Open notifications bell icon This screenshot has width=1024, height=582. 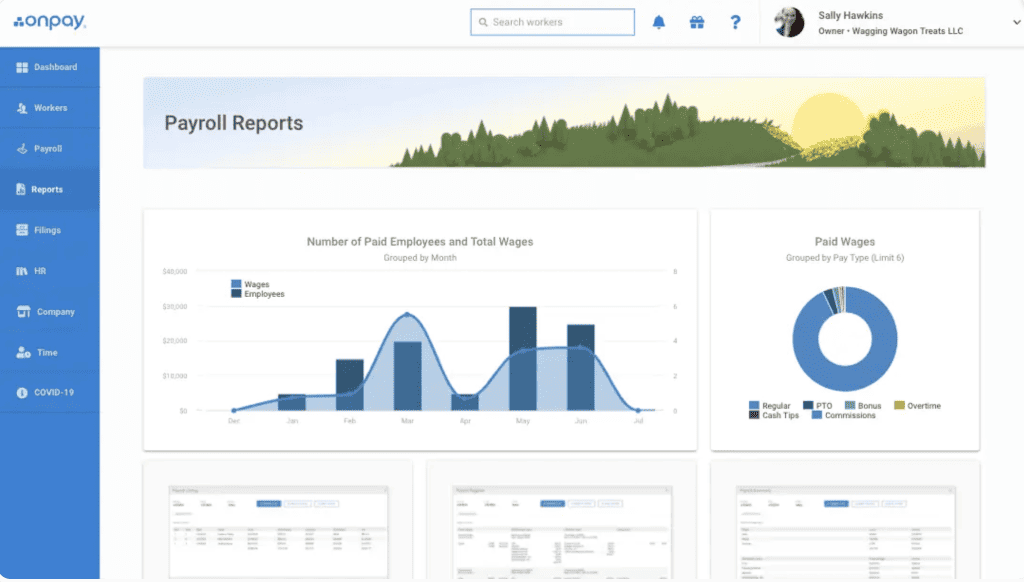click(658, 22)
